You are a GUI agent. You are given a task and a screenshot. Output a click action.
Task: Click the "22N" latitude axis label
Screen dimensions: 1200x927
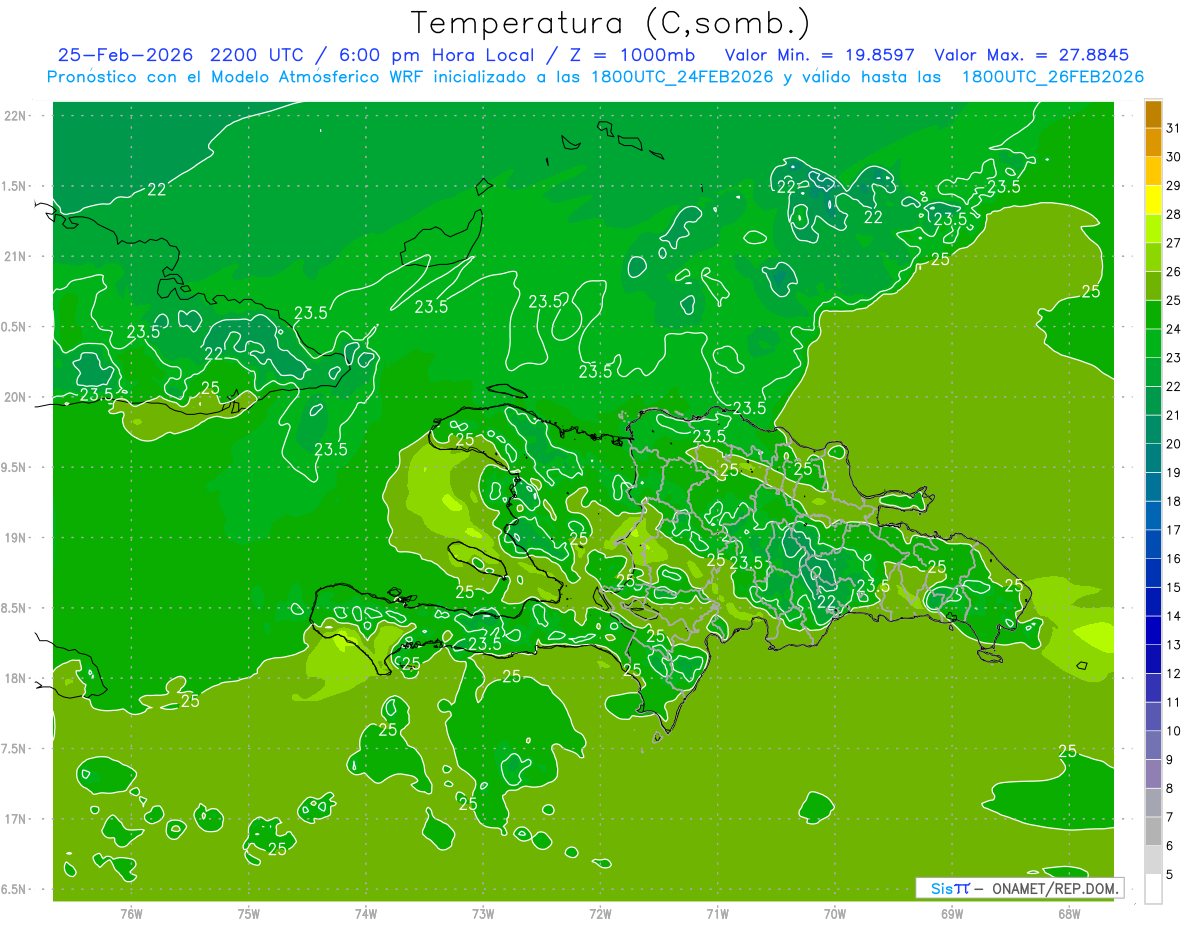click(17, 116)
